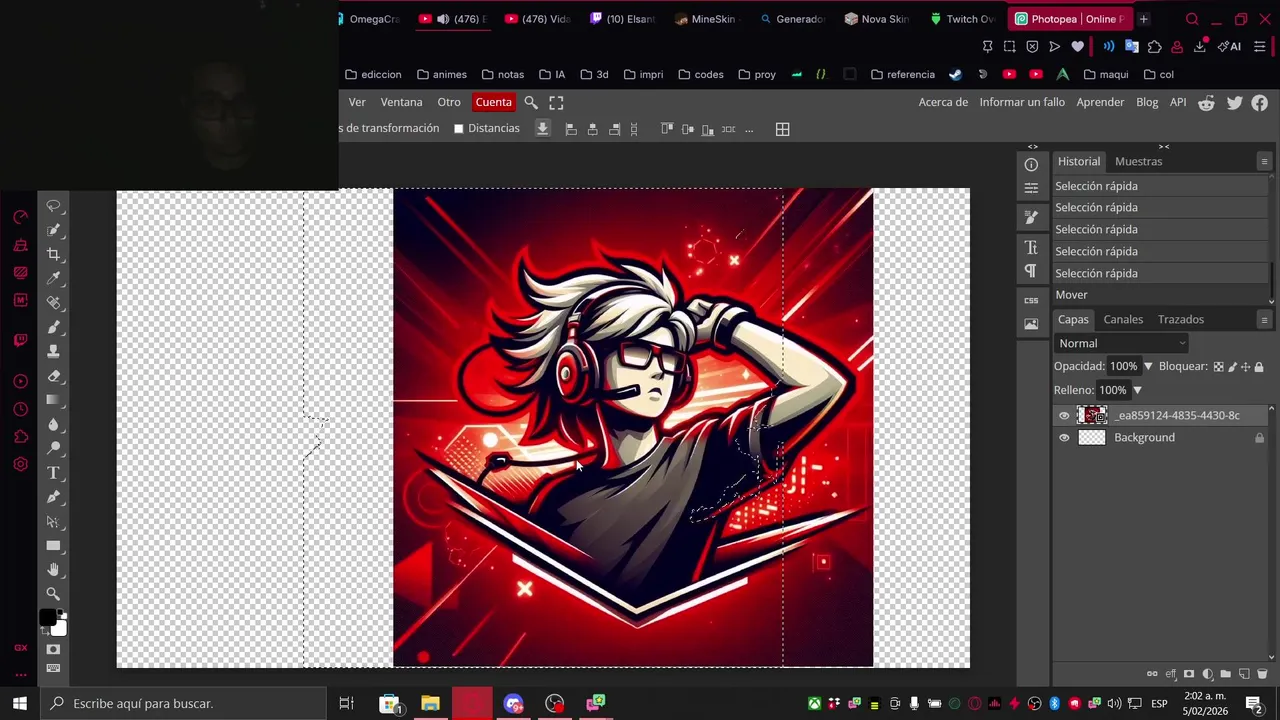The height and width of the screenshot is (720, 1280).
Task: Select the Type text tool
Action: pos(54,472)
